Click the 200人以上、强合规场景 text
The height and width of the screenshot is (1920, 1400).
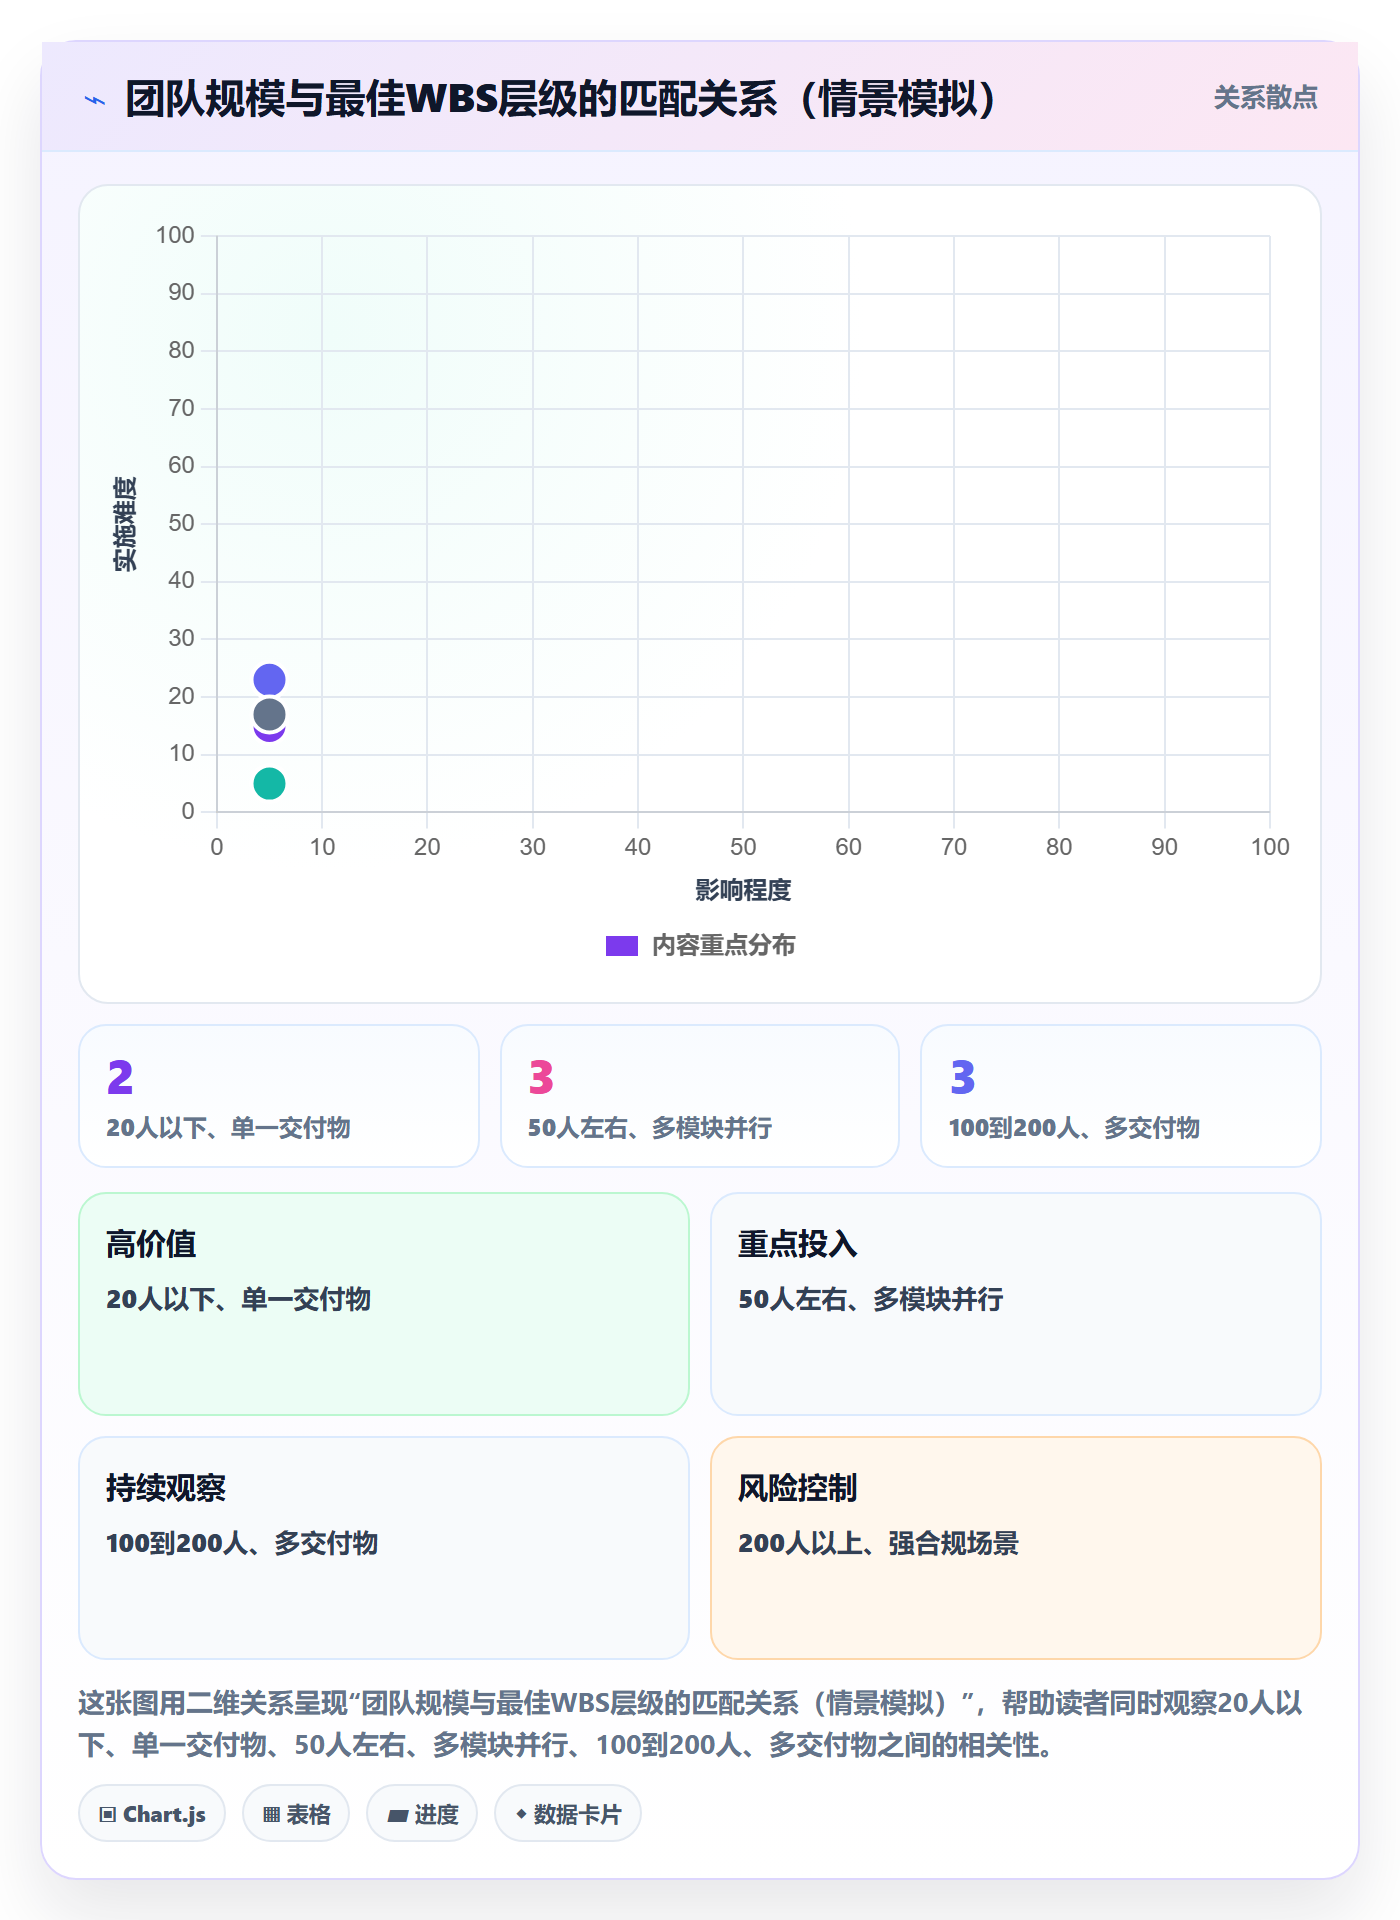(x=878, y=1543)
